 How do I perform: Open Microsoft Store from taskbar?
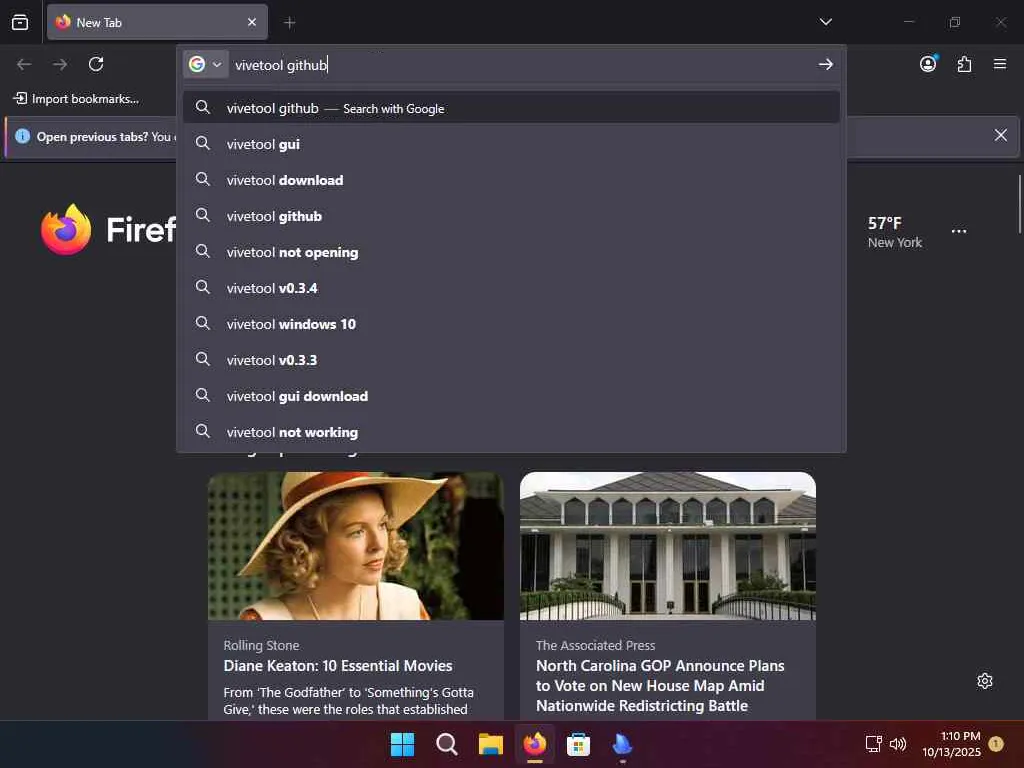(578, 744)
